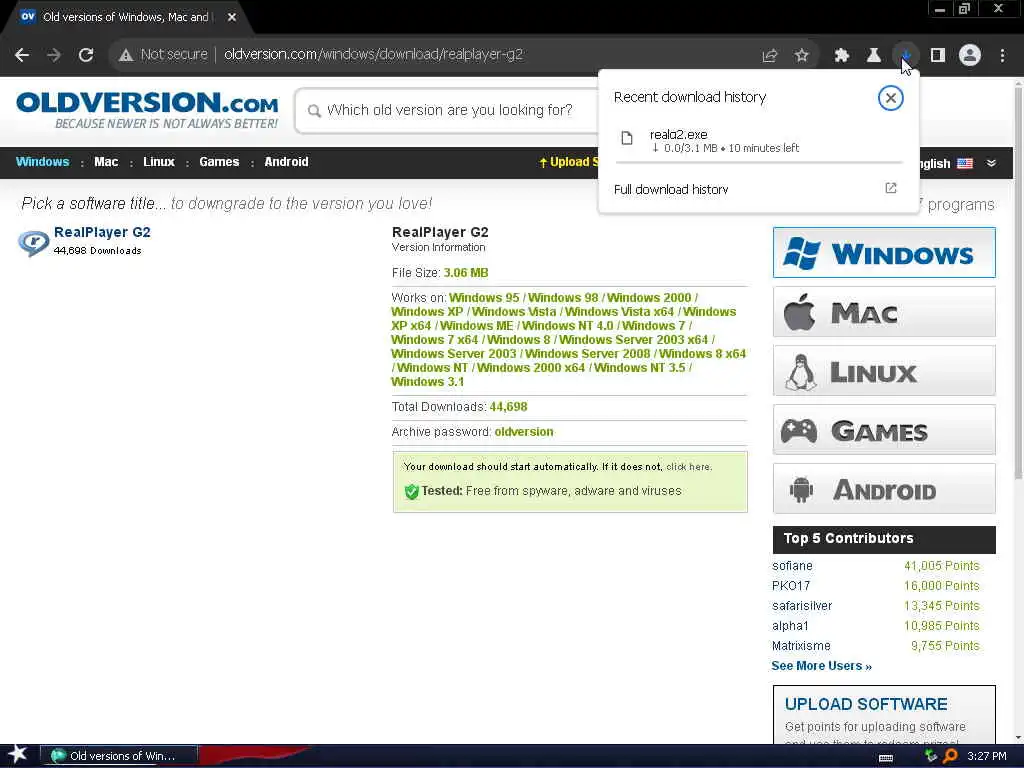Click the green tested shield icon
Screen dimensions: 1024x768
[x=411, y=491]
